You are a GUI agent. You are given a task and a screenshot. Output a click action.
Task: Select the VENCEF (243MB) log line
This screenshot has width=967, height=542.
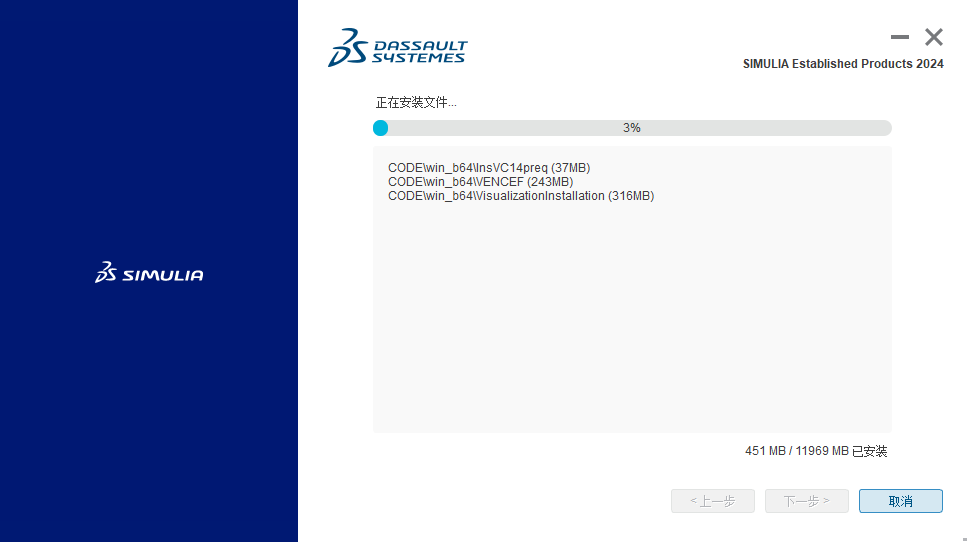[x=480, y=182]
